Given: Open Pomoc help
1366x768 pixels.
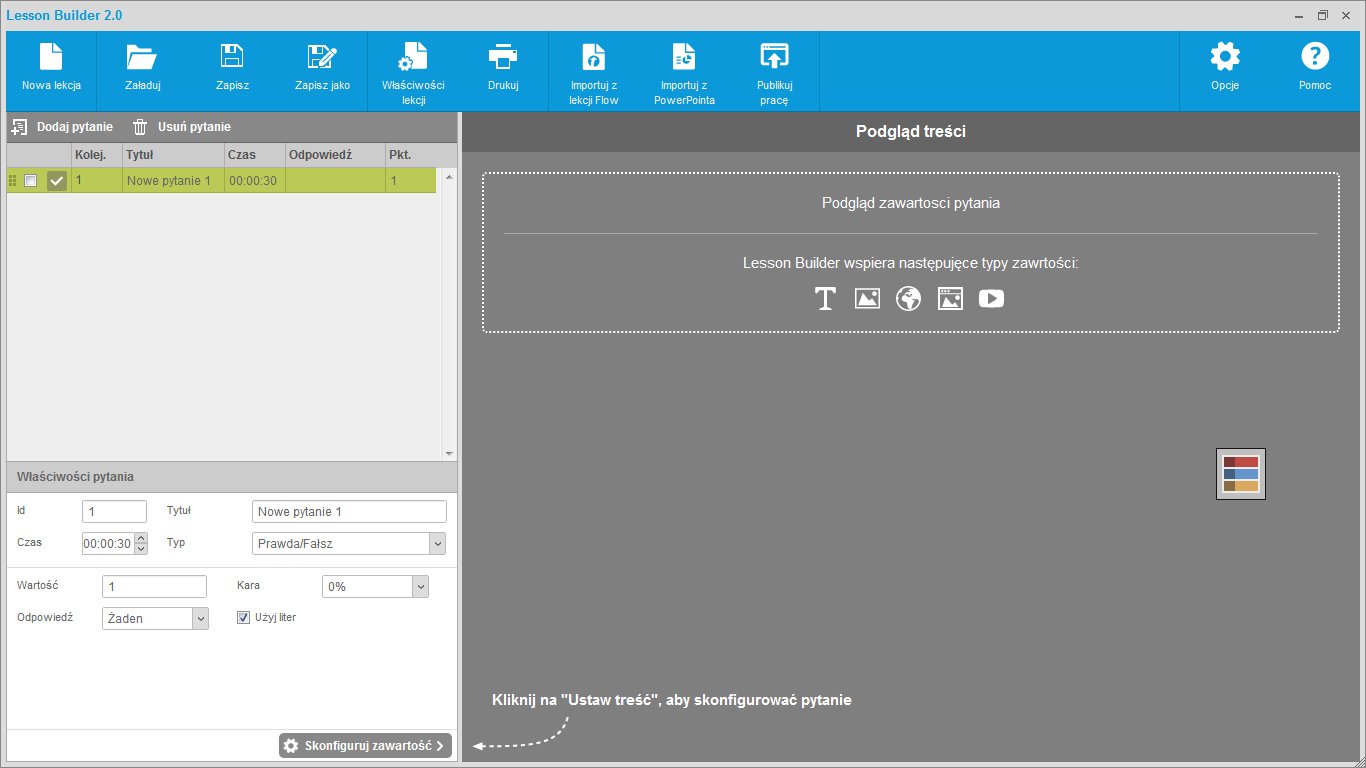Looking at the screenshot, I should pos(1315,69).
